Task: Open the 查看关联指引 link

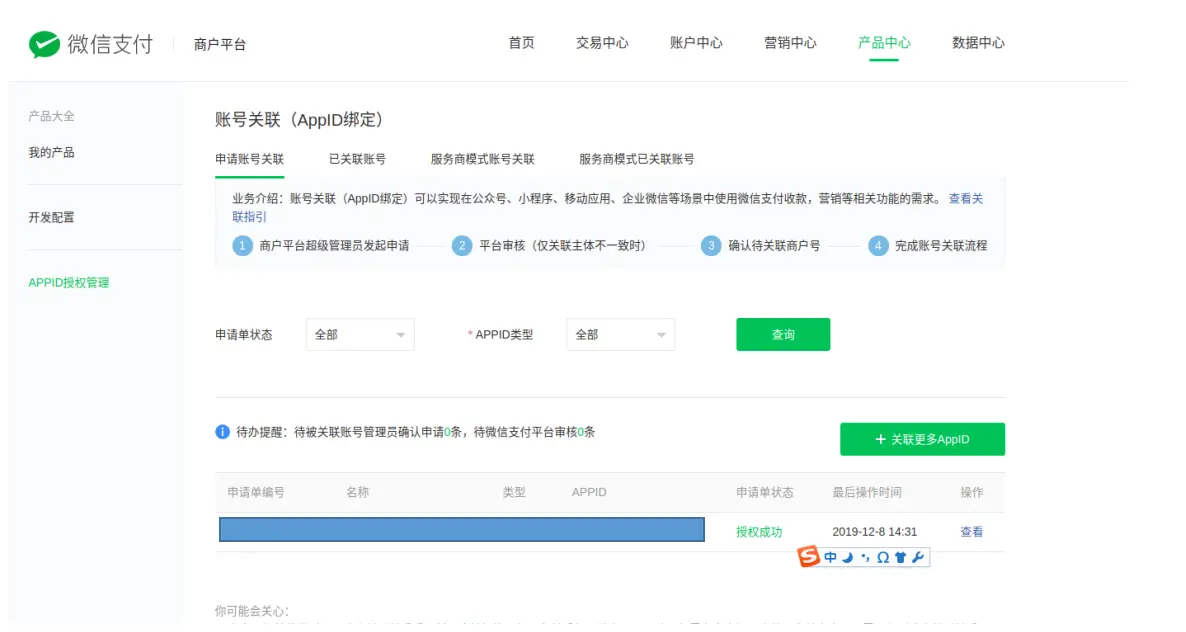Action: pos(966,199)
